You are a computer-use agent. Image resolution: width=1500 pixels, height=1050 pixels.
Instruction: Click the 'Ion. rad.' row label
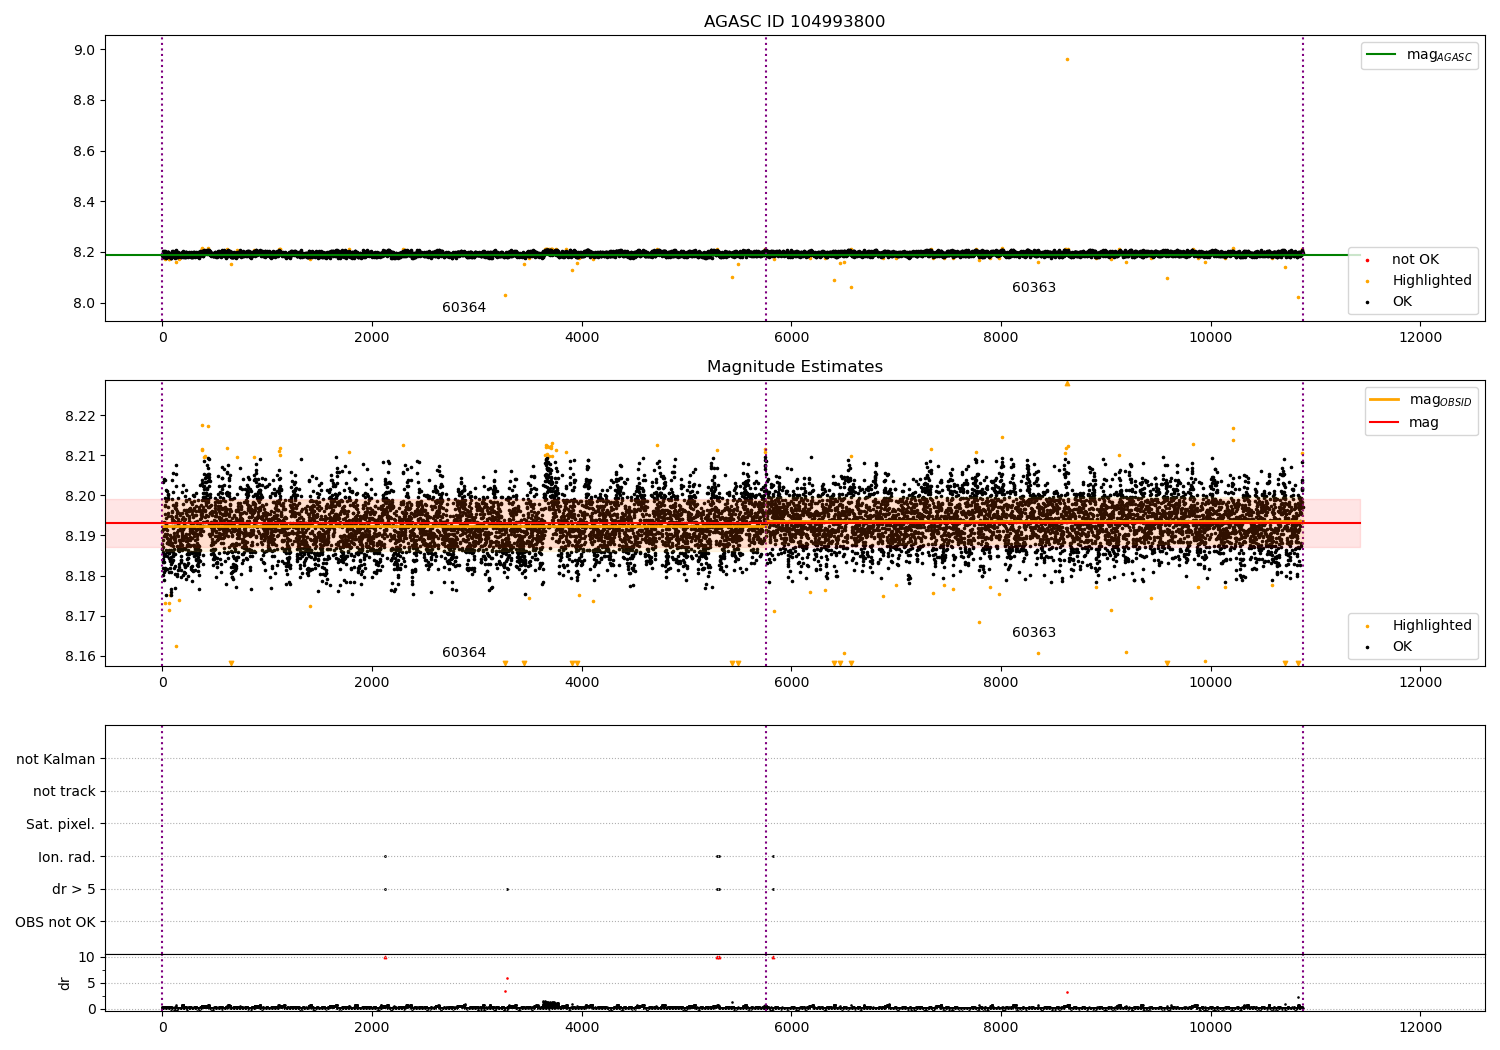point(67,857)
